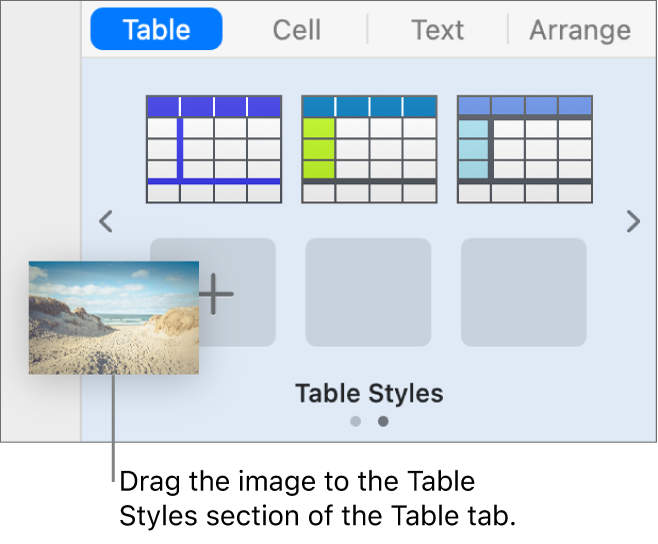Go to second page of table styles dot
This screenshot has height=544, width=658.
pos(383,421)
